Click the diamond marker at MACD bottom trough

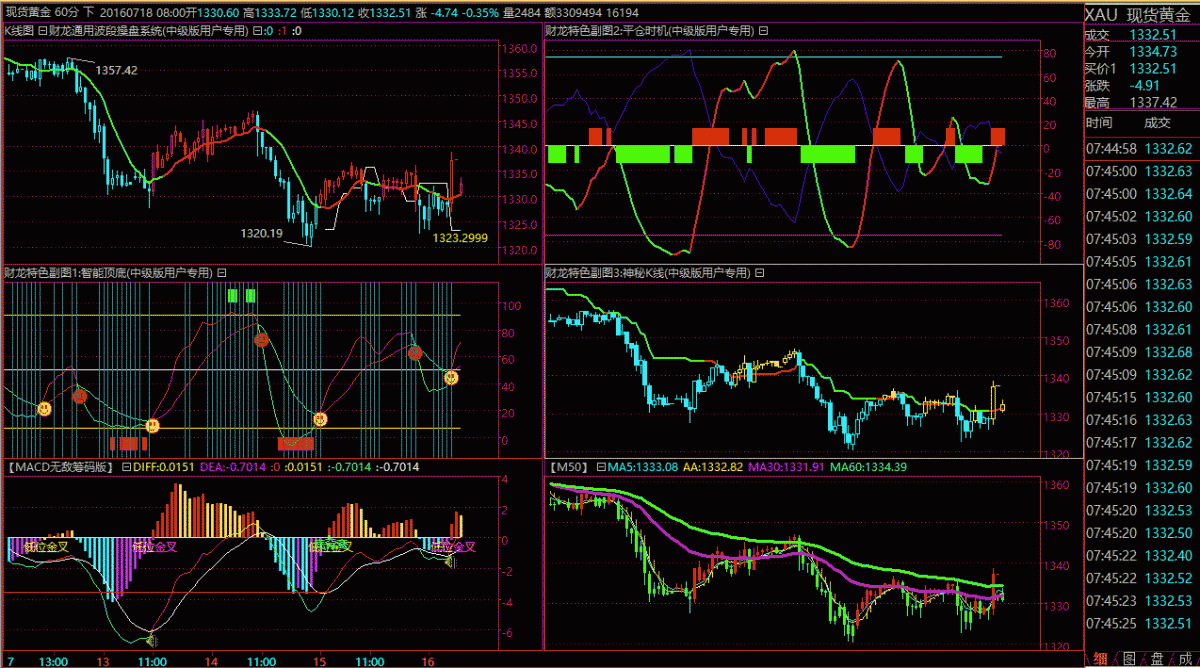[152, 638]
